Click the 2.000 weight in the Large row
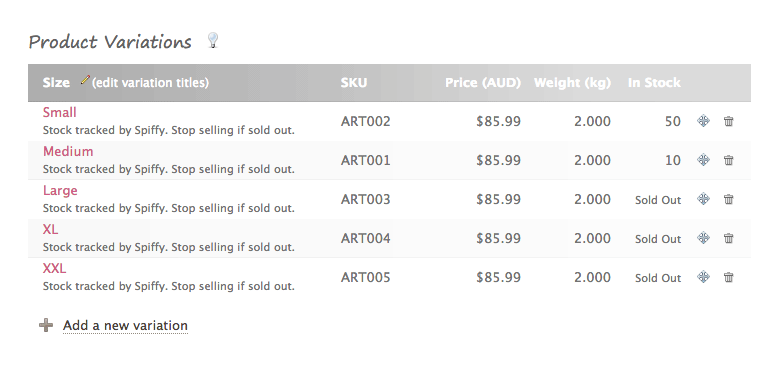779x374 pixels. [x=592, y=199]
